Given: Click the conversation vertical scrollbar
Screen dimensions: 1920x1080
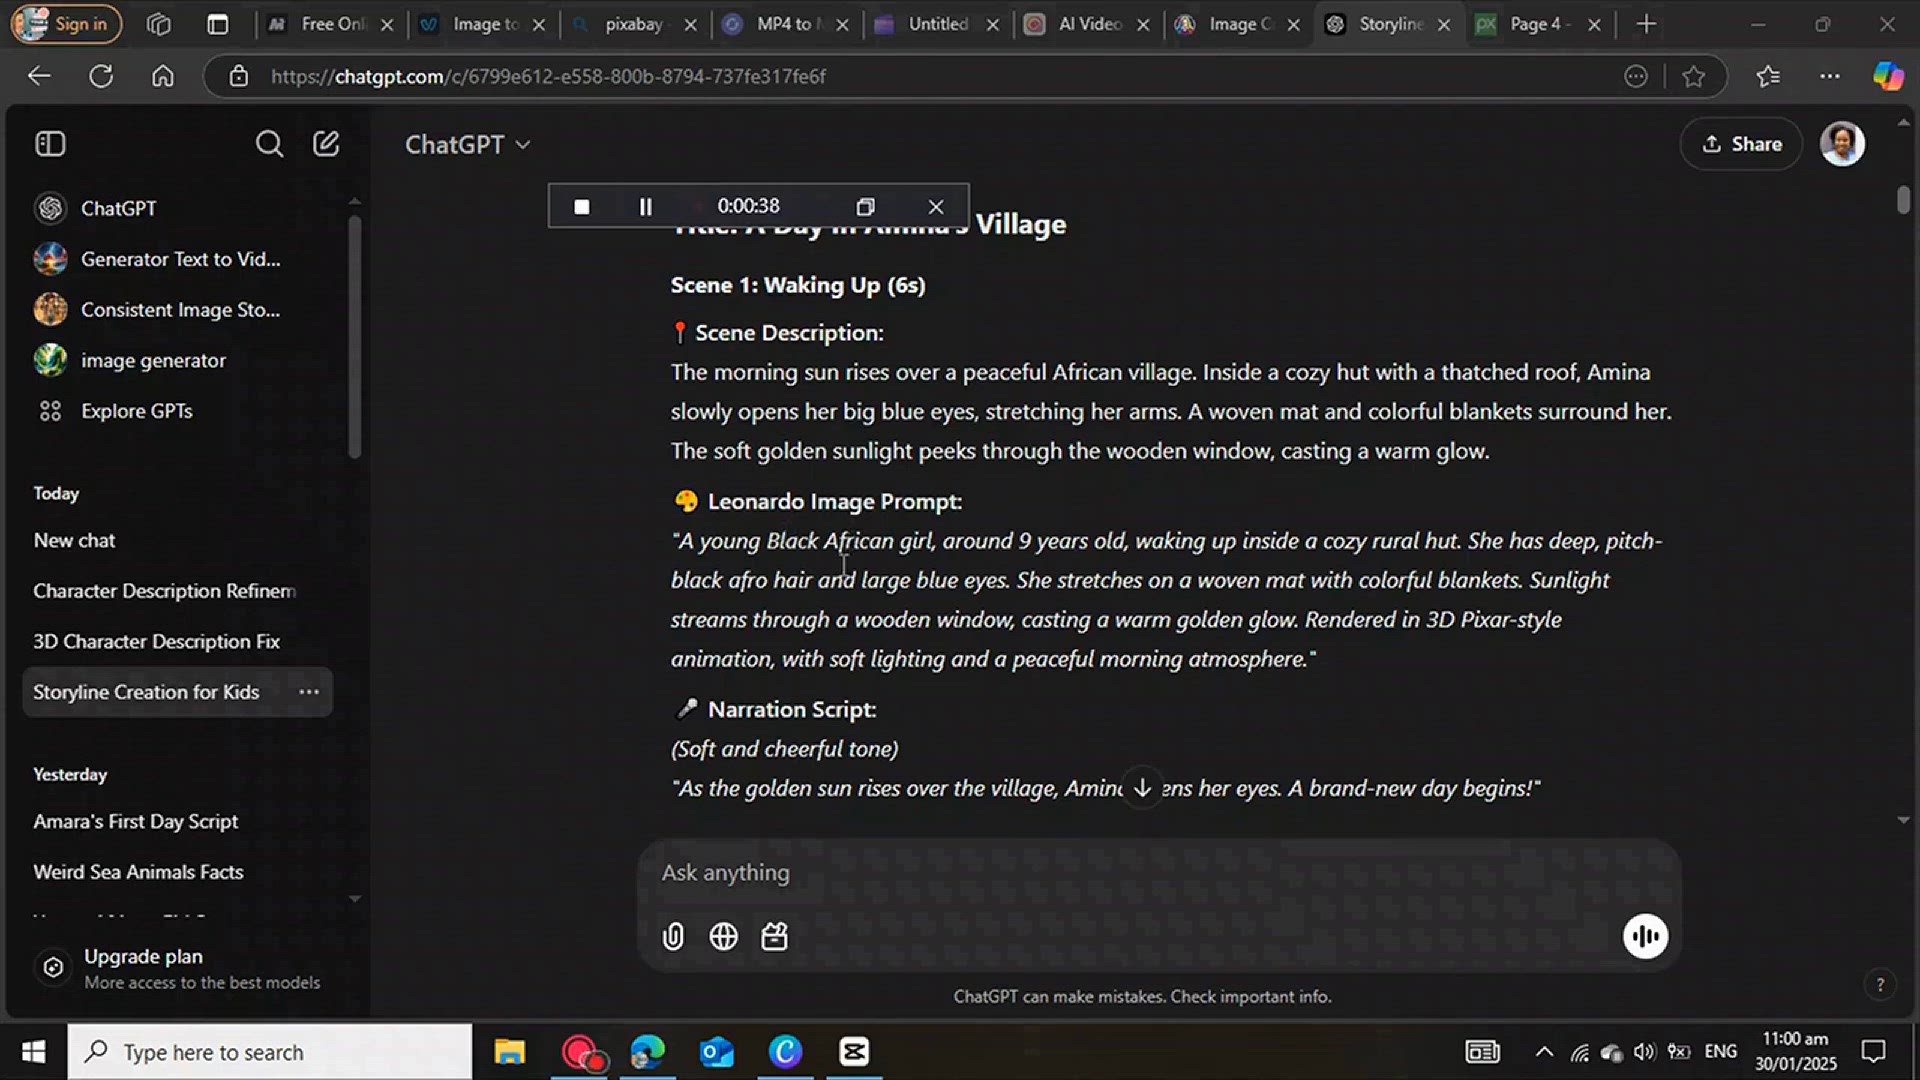Looking at the screenshot, I should pyautogui.click(x=1903, y=200).
